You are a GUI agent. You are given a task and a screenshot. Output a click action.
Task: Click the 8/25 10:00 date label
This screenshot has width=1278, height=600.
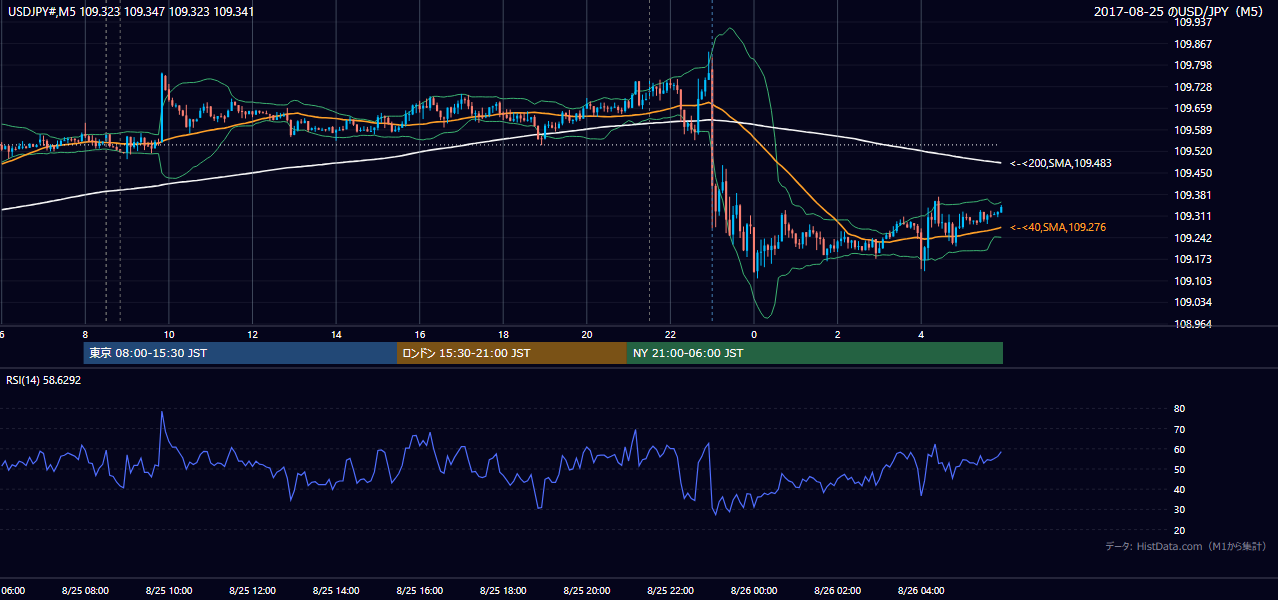click(x=169, y=590)
